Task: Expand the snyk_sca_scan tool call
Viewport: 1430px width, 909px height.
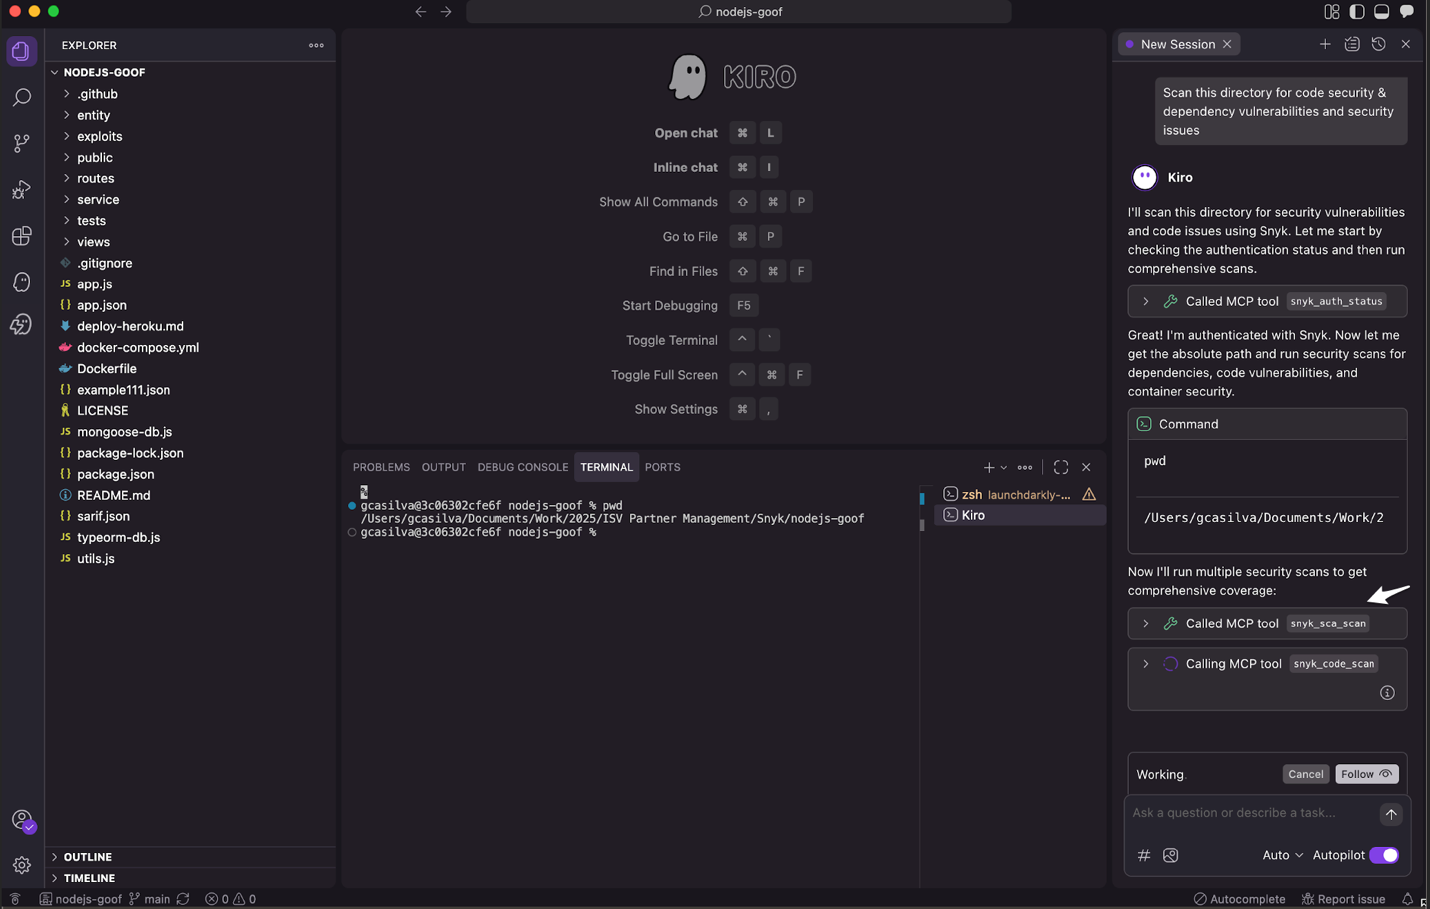Action: (x=1146, y=623)
